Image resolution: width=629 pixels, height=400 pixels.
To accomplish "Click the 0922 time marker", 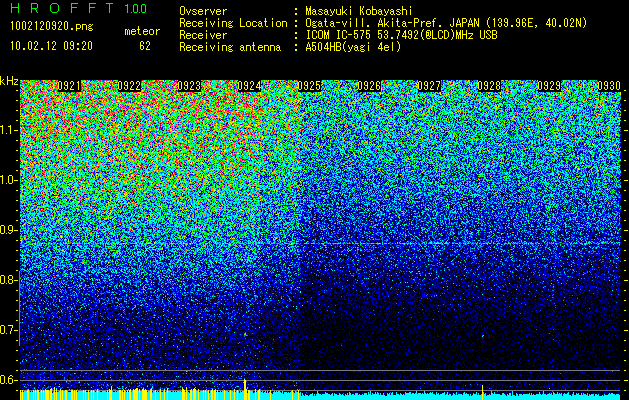I will (129, 86).
